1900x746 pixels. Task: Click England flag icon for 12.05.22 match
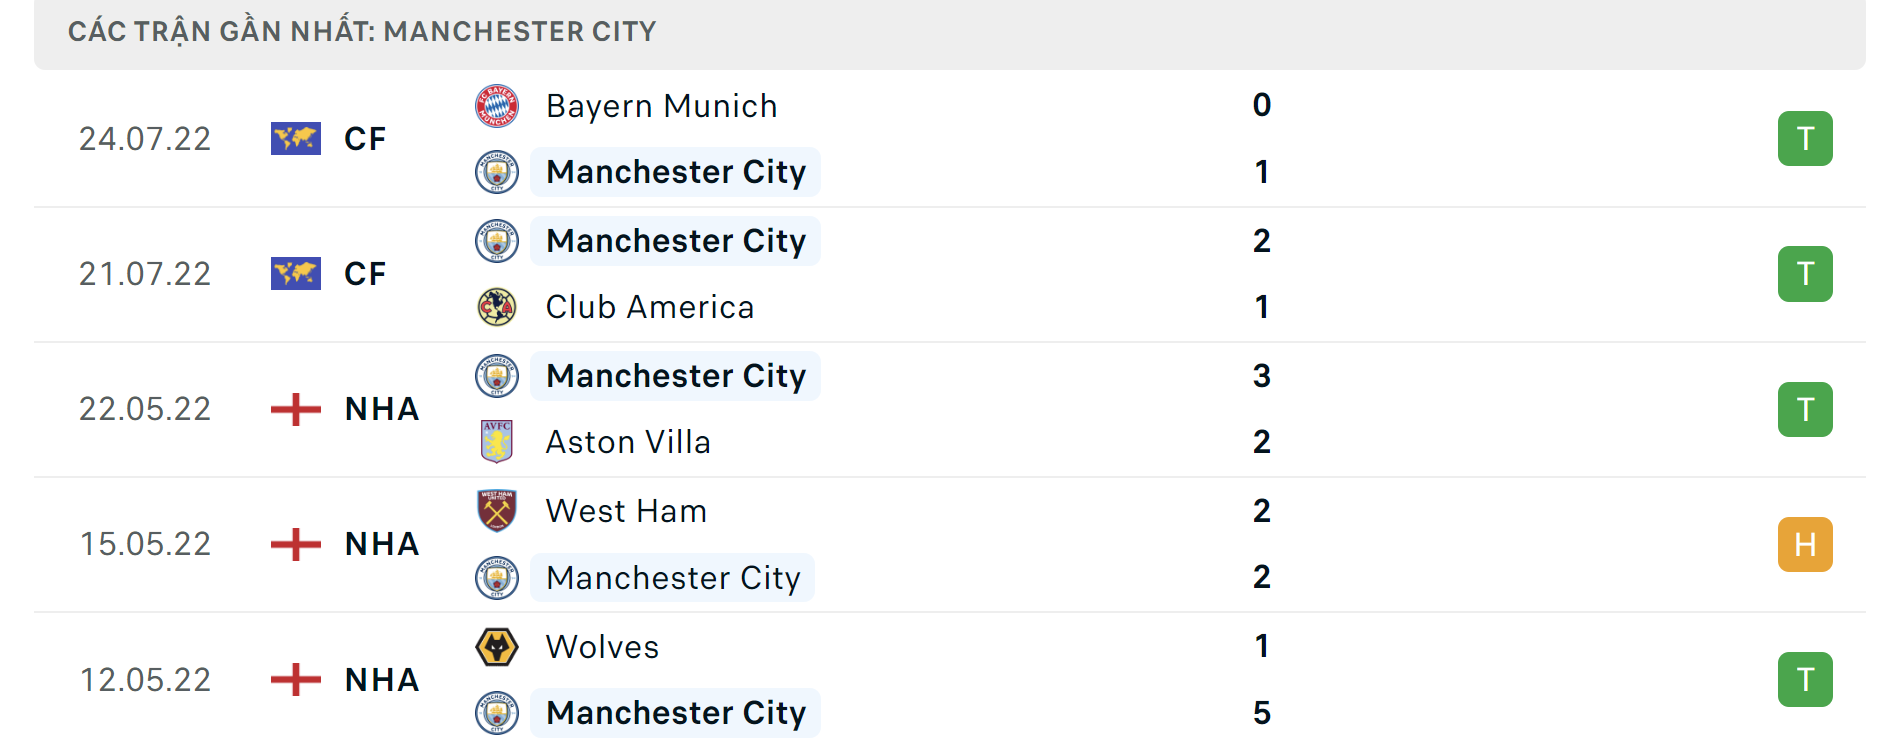(x=295, y=680)
